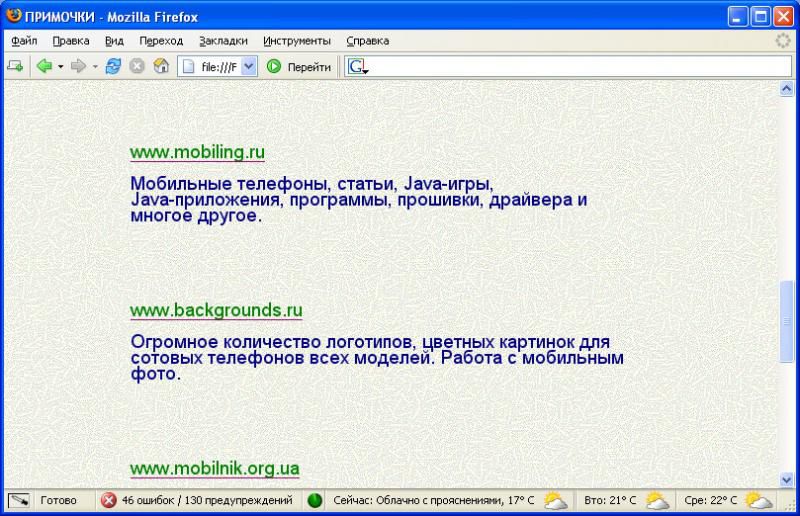Click the new tab icon in toolbar
The height and width of the screenshot is (516, 800).
click(15, 67)
